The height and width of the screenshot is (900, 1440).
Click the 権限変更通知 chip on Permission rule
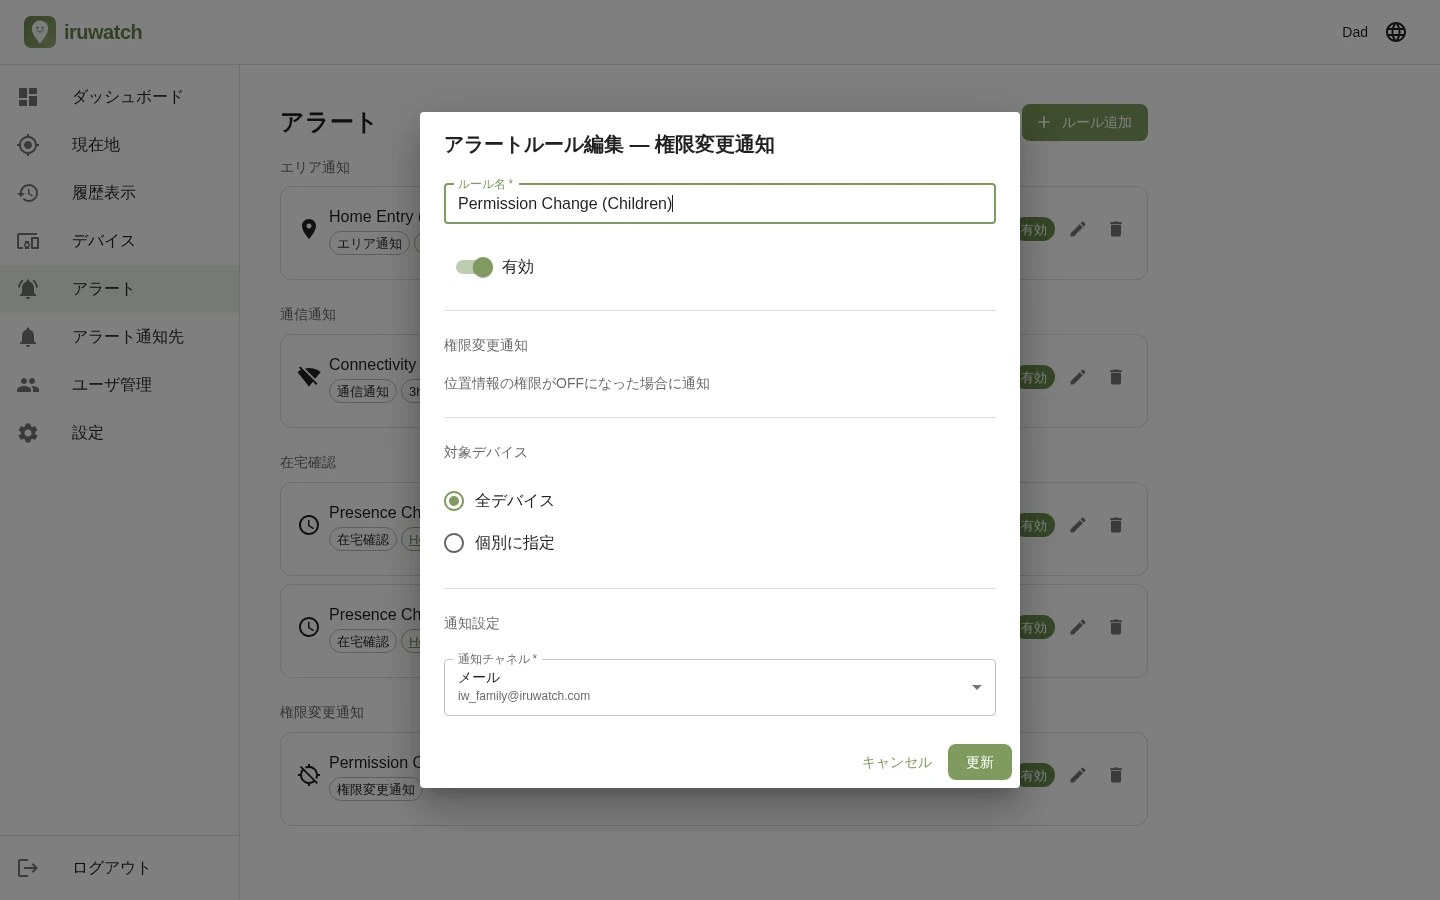(x=376, y=789)
